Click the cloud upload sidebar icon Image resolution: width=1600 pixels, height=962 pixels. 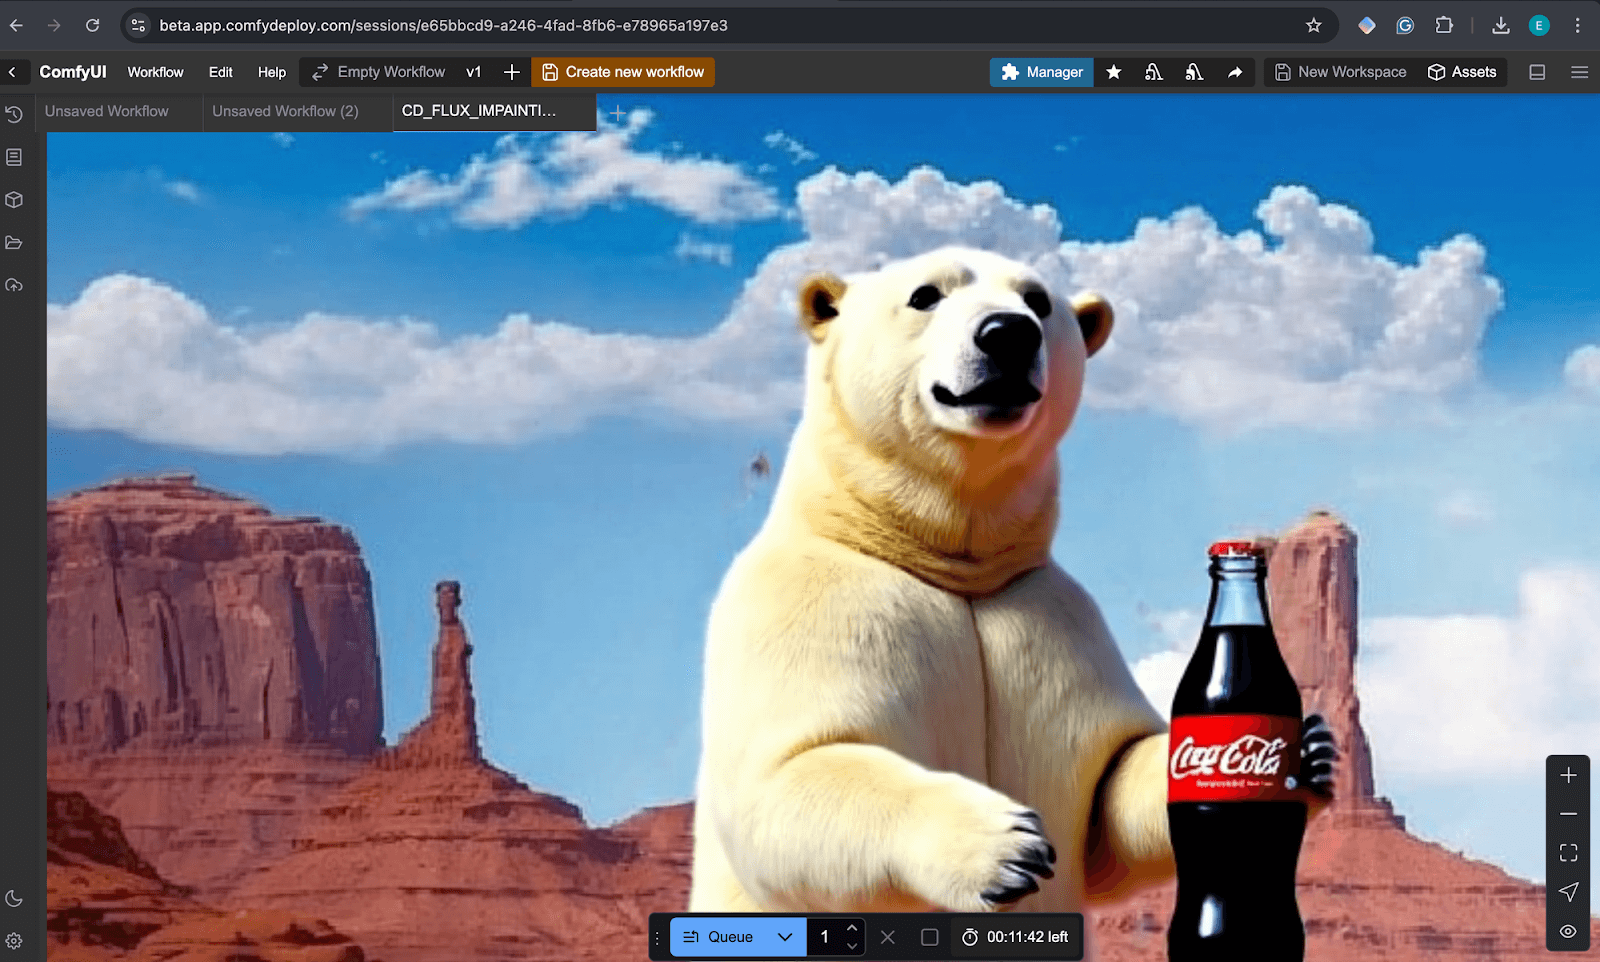[x=14, y=286]
